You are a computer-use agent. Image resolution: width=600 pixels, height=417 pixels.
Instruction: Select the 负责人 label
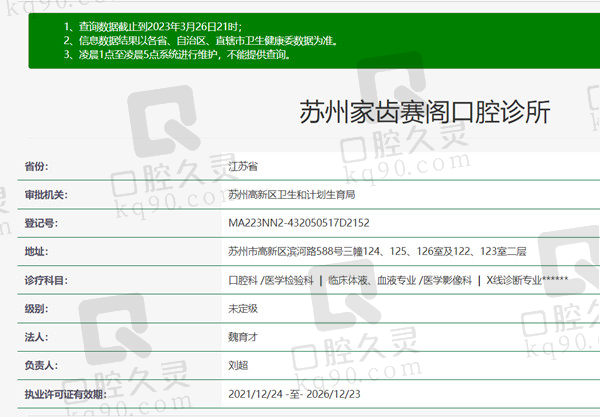41,365
